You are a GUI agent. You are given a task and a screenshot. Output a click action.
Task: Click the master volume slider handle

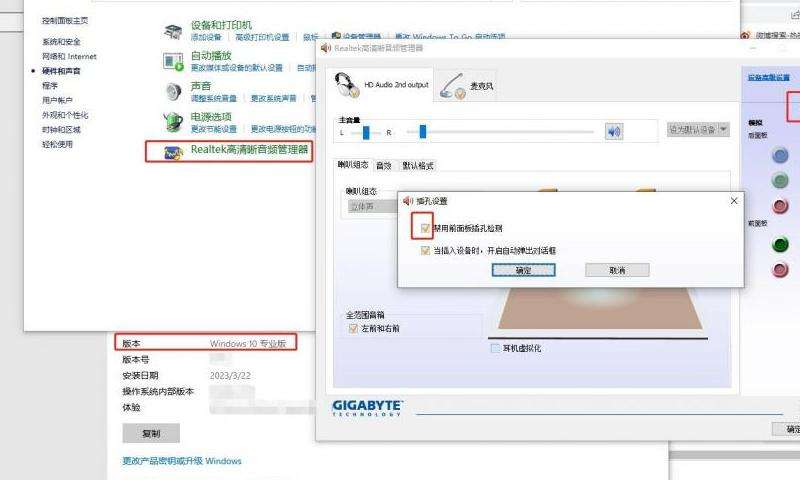[422, 132]
